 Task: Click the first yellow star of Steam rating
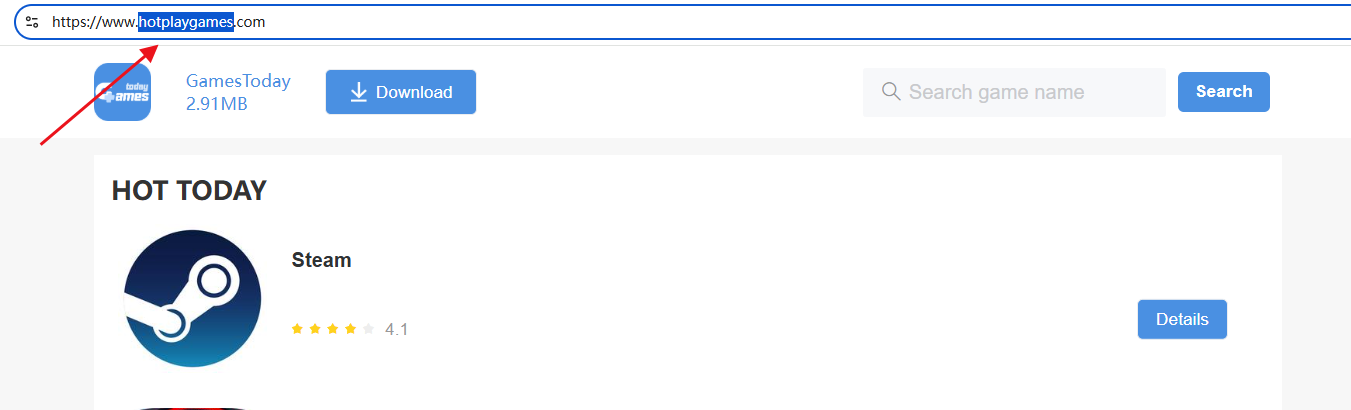click(x=297, y=329)
